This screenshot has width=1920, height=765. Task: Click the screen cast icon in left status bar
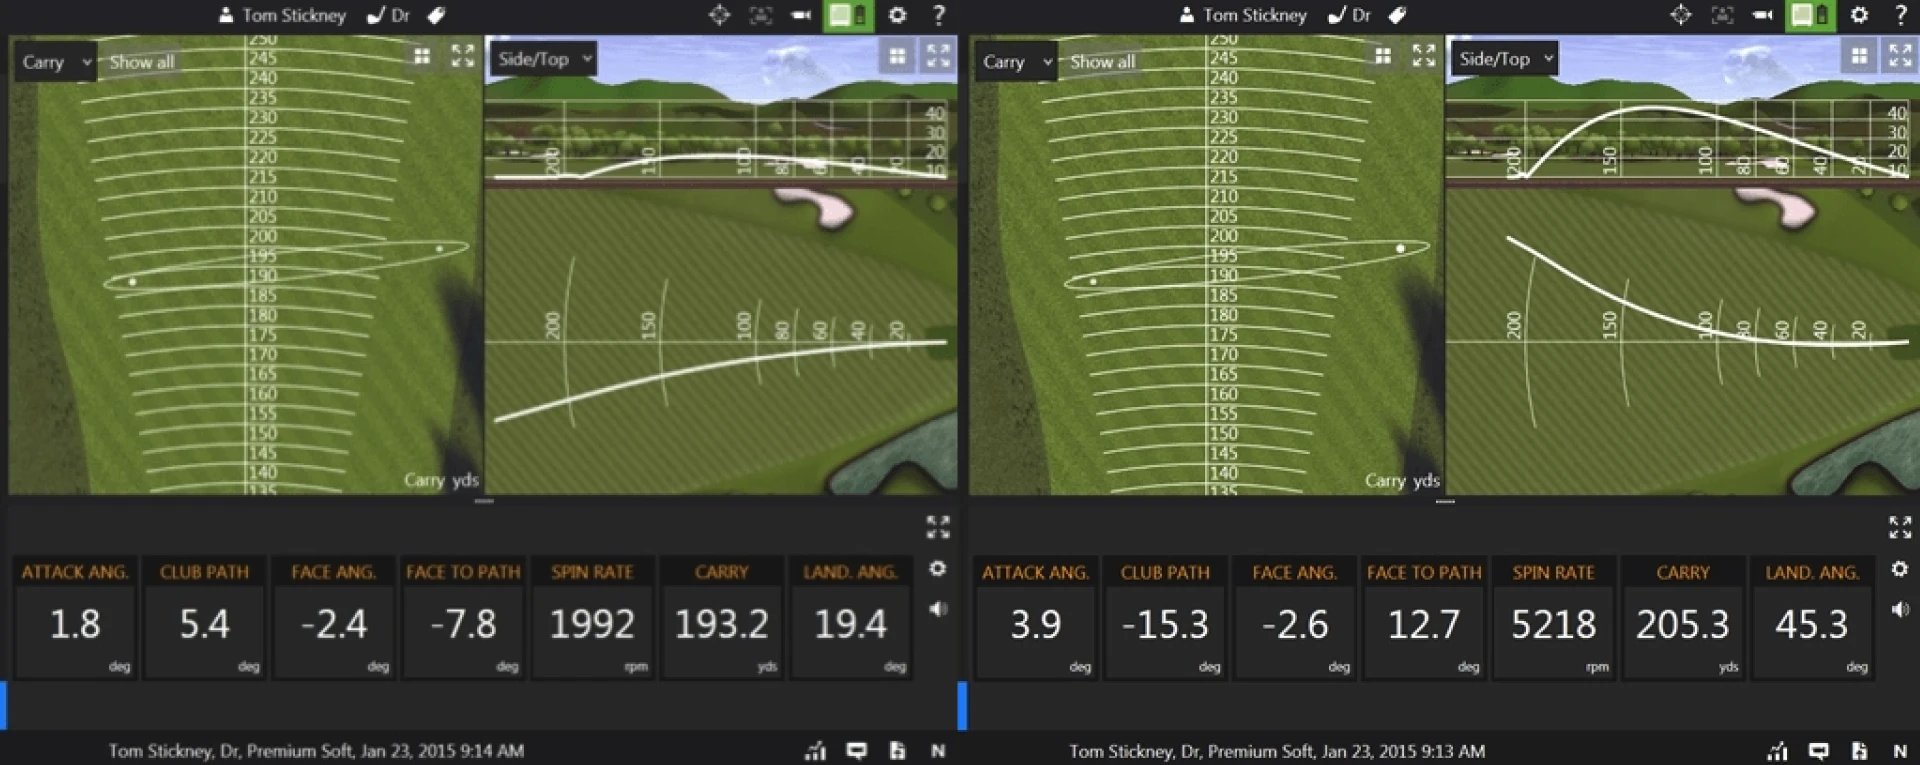[857, 750]
